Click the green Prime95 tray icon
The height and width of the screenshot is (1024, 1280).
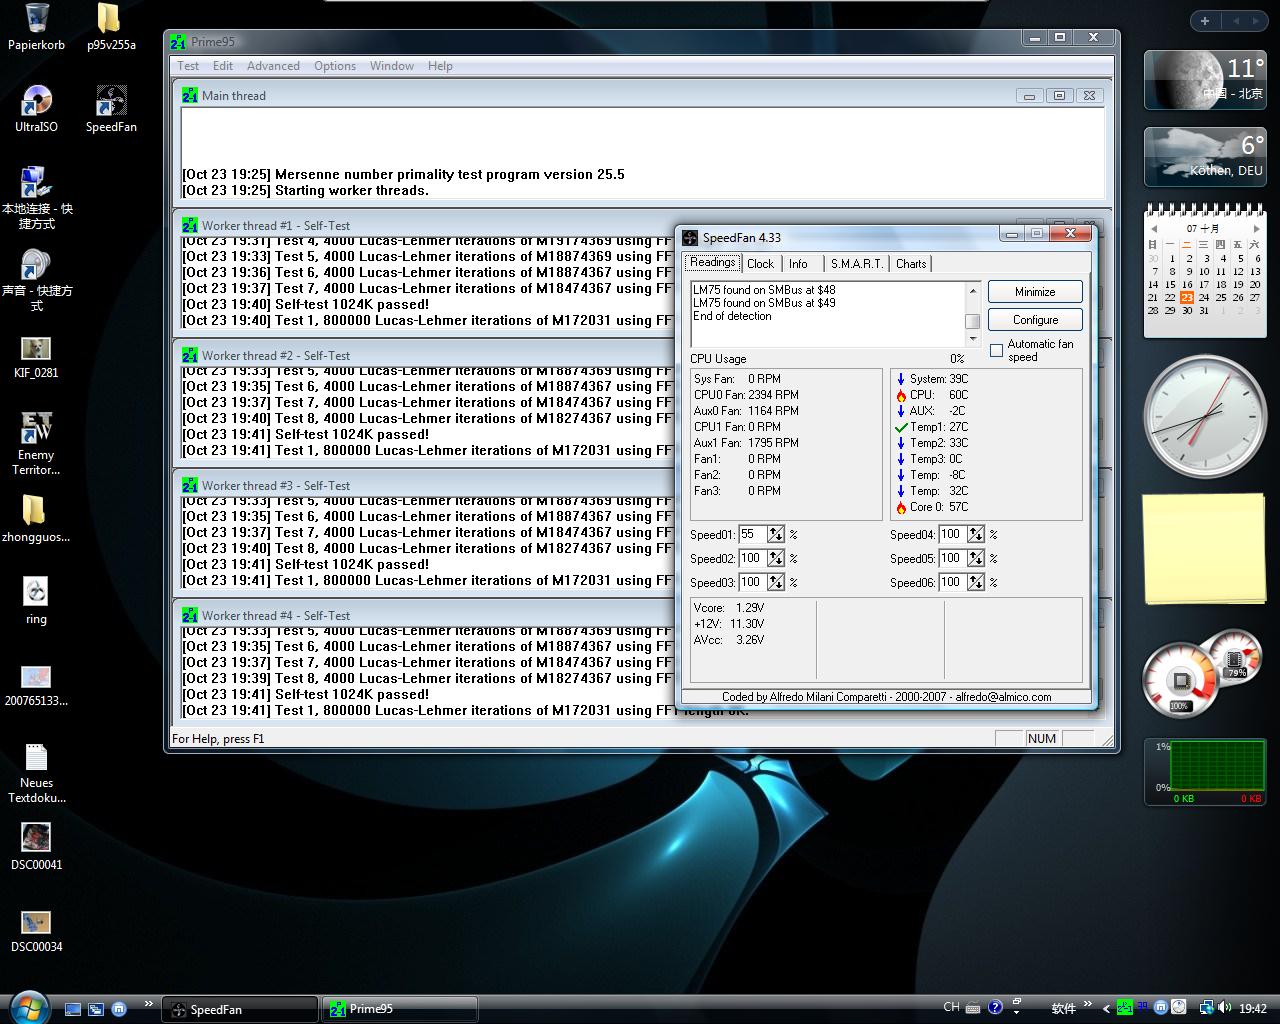coord(1124,1008)
